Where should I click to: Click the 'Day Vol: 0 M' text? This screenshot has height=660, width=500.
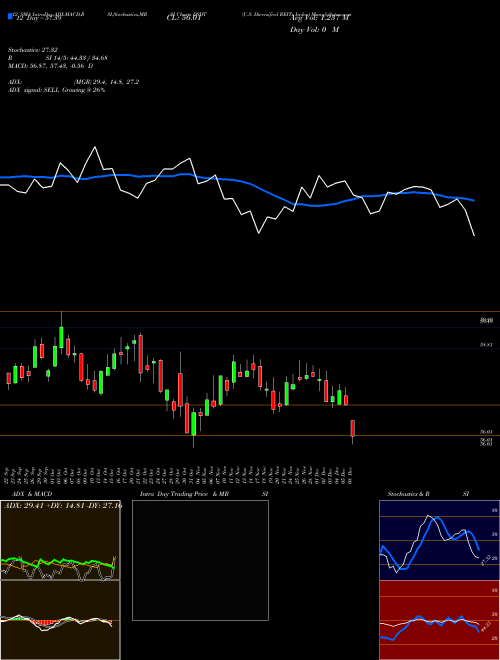[314, 30]
